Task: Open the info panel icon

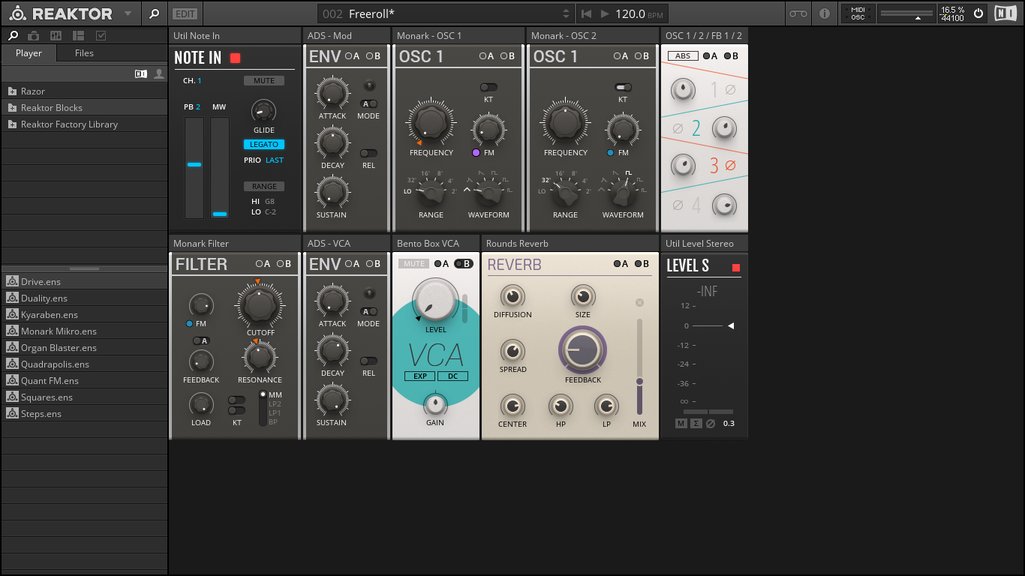Action: [x=824, y=13]
